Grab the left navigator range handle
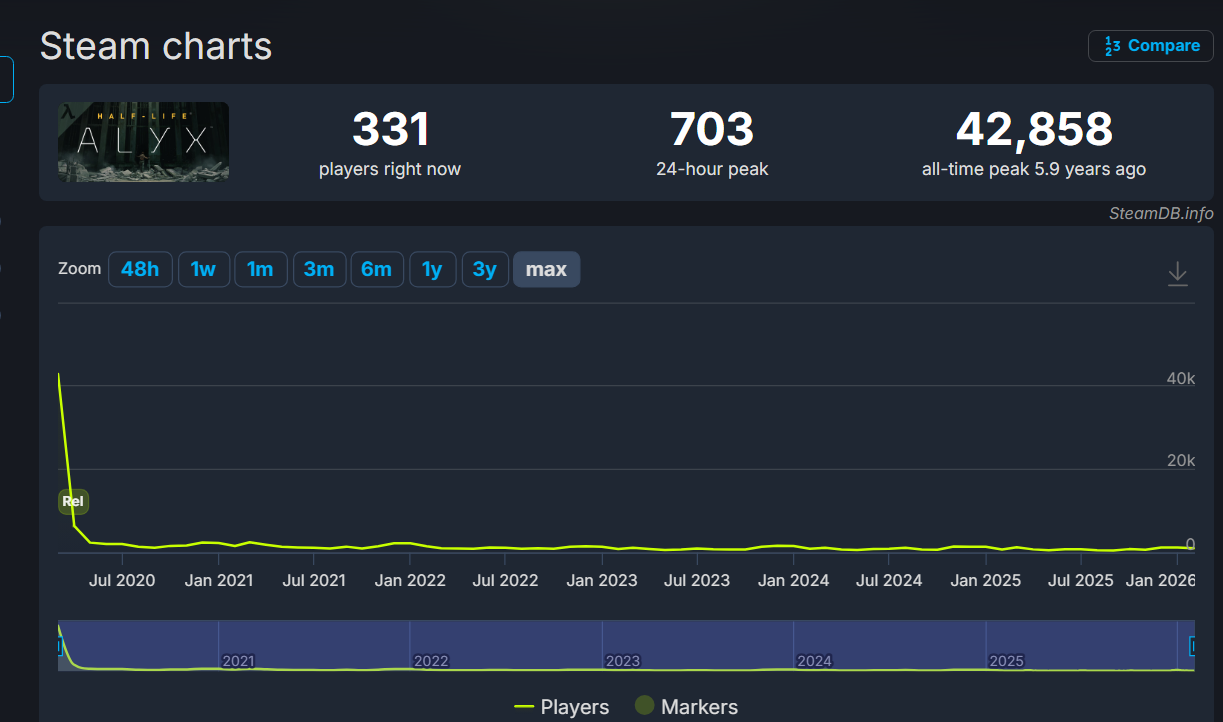 click(60, 646)
